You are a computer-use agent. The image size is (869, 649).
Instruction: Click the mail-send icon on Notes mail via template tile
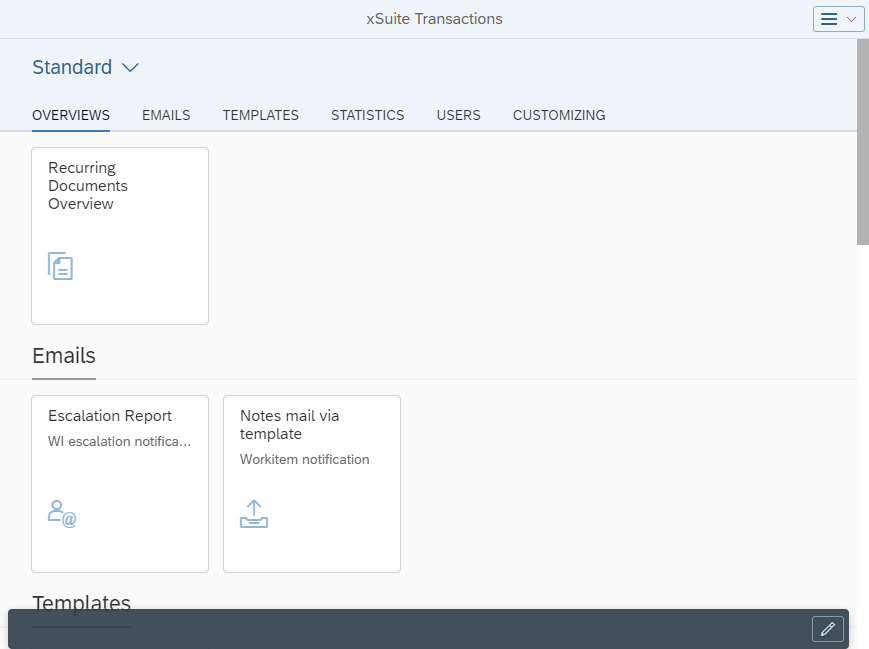(x=253, y=513)
